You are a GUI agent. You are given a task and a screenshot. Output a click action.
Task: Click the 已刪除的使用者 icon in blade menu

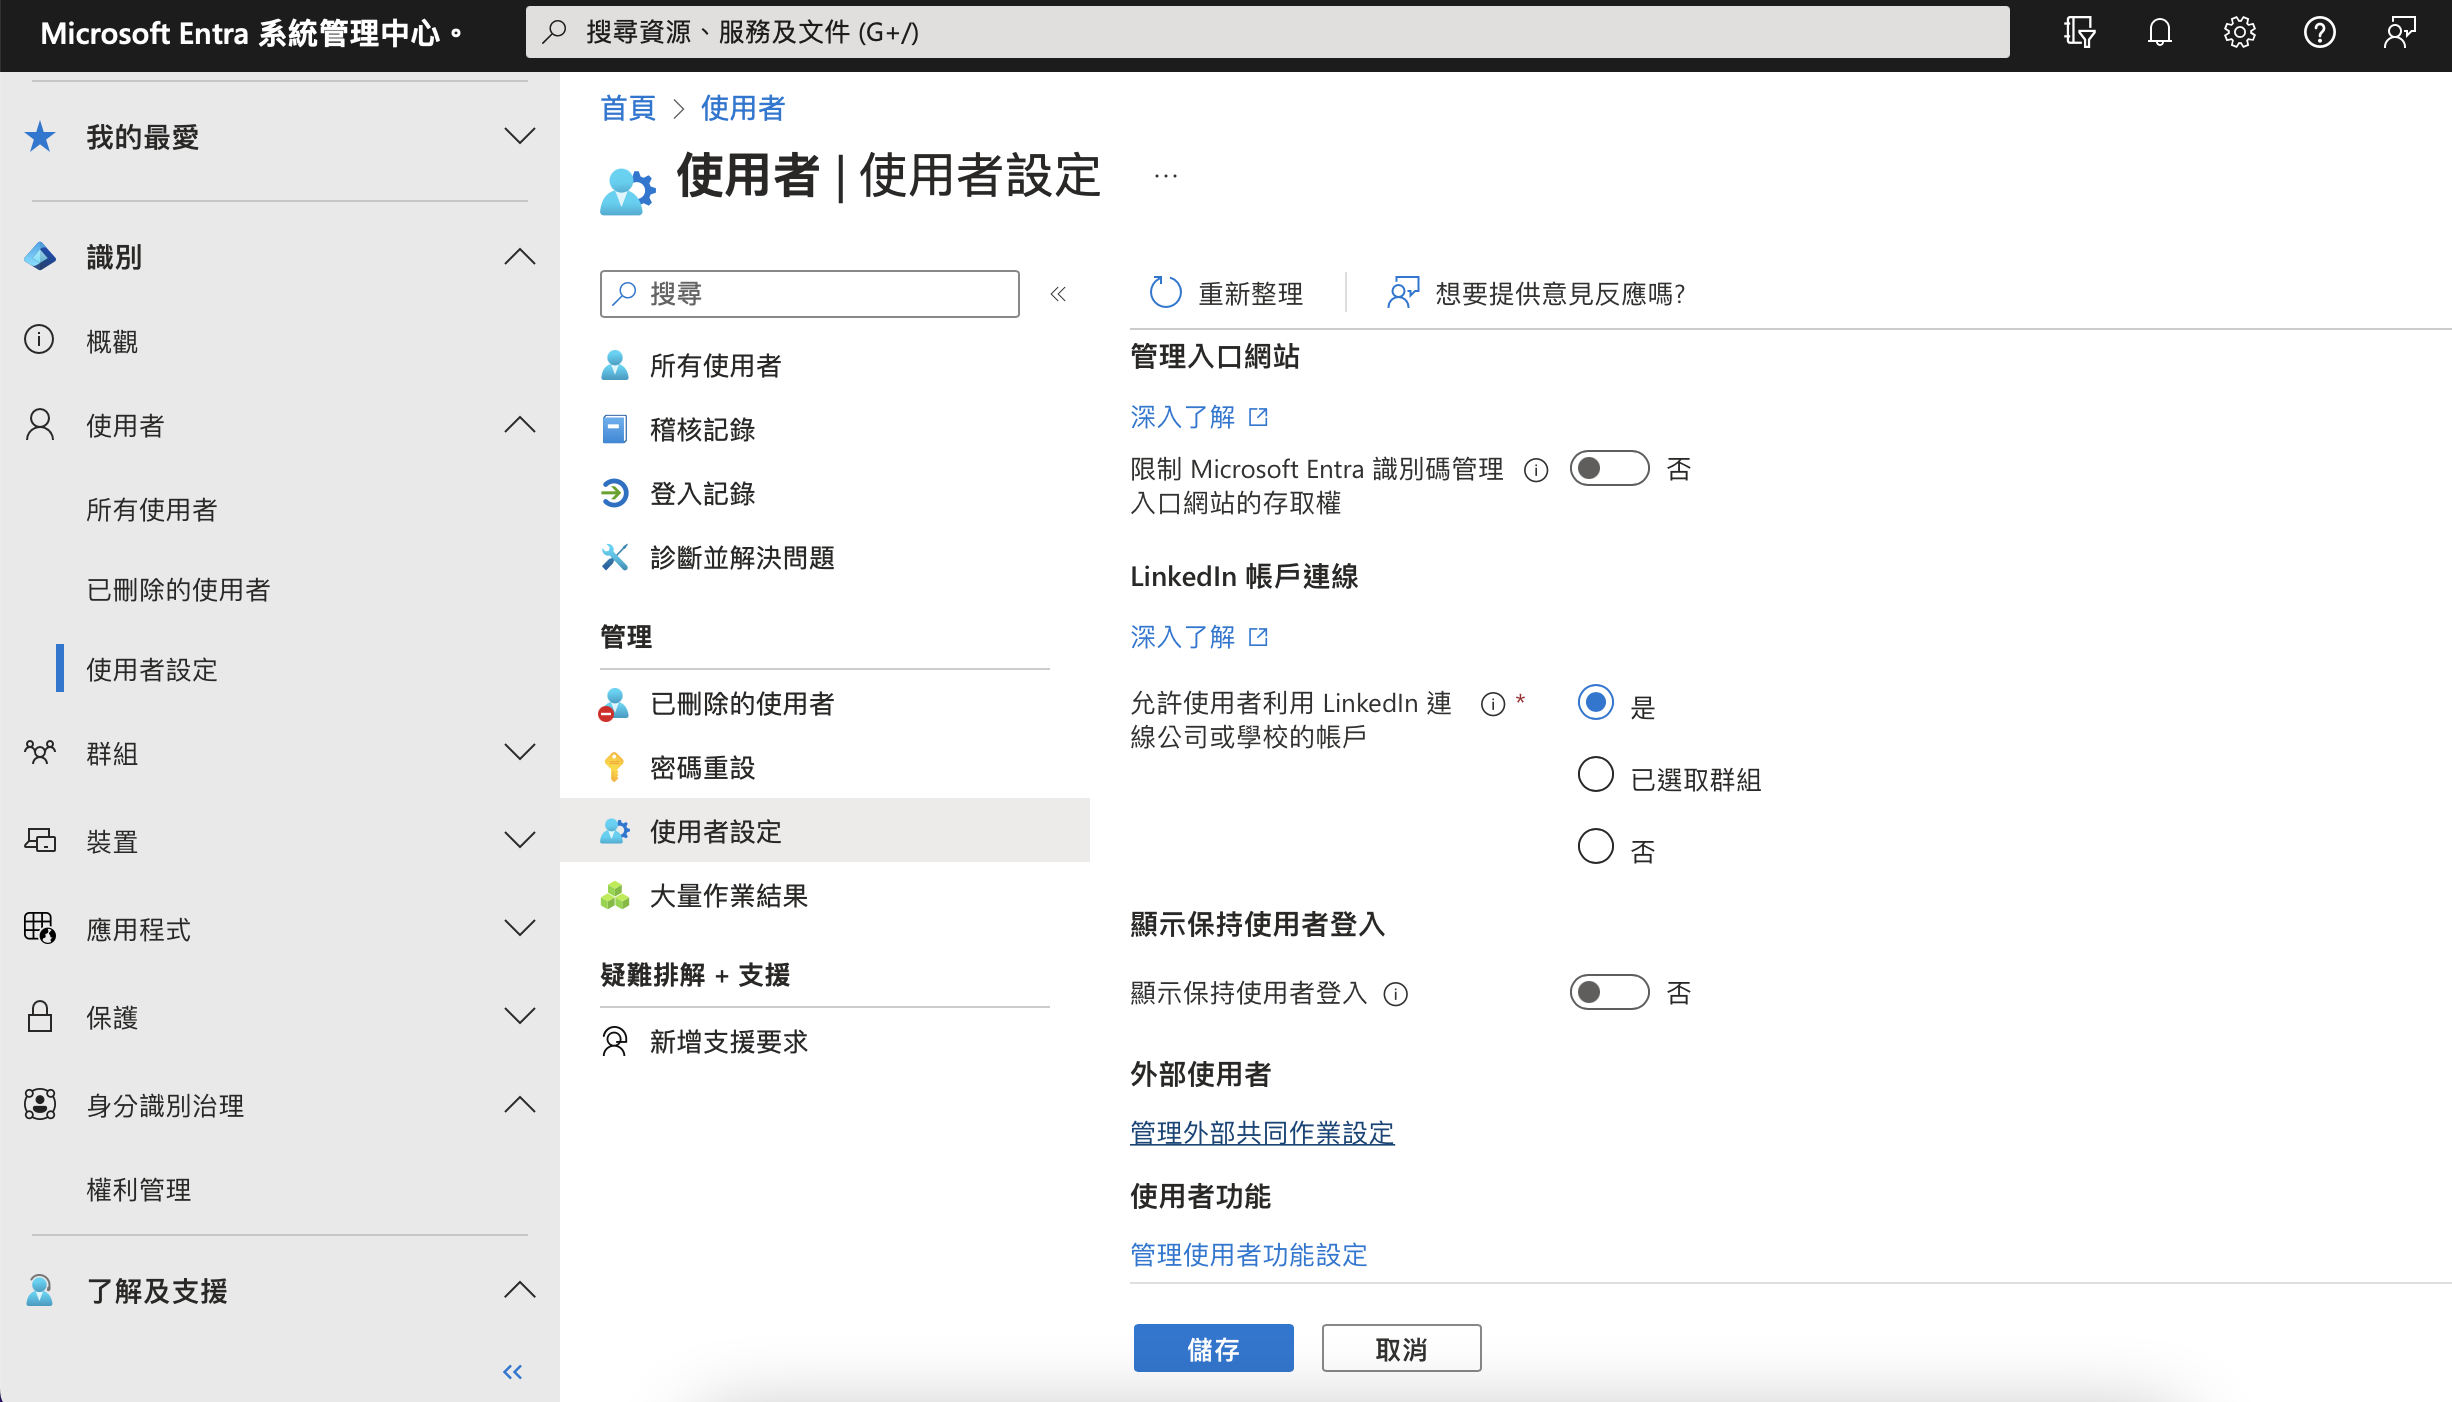tap(614, 704)
